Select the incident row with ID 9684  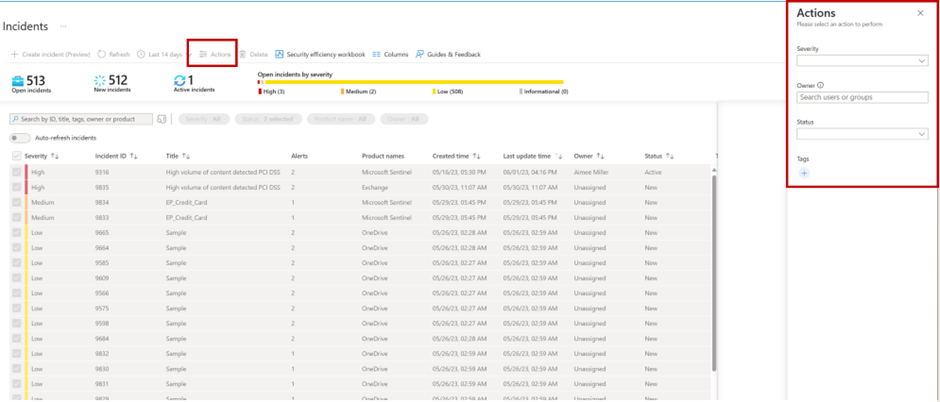361,338
